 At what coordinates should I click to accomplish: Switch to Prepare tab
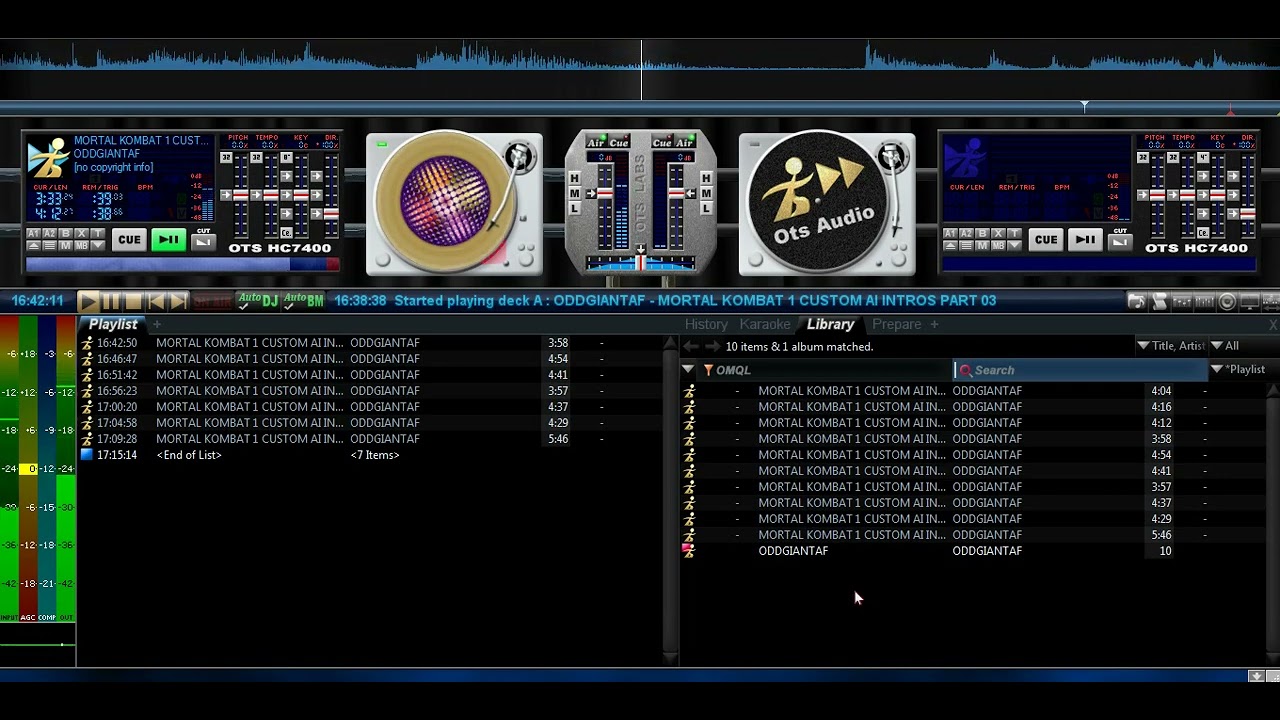896,324
